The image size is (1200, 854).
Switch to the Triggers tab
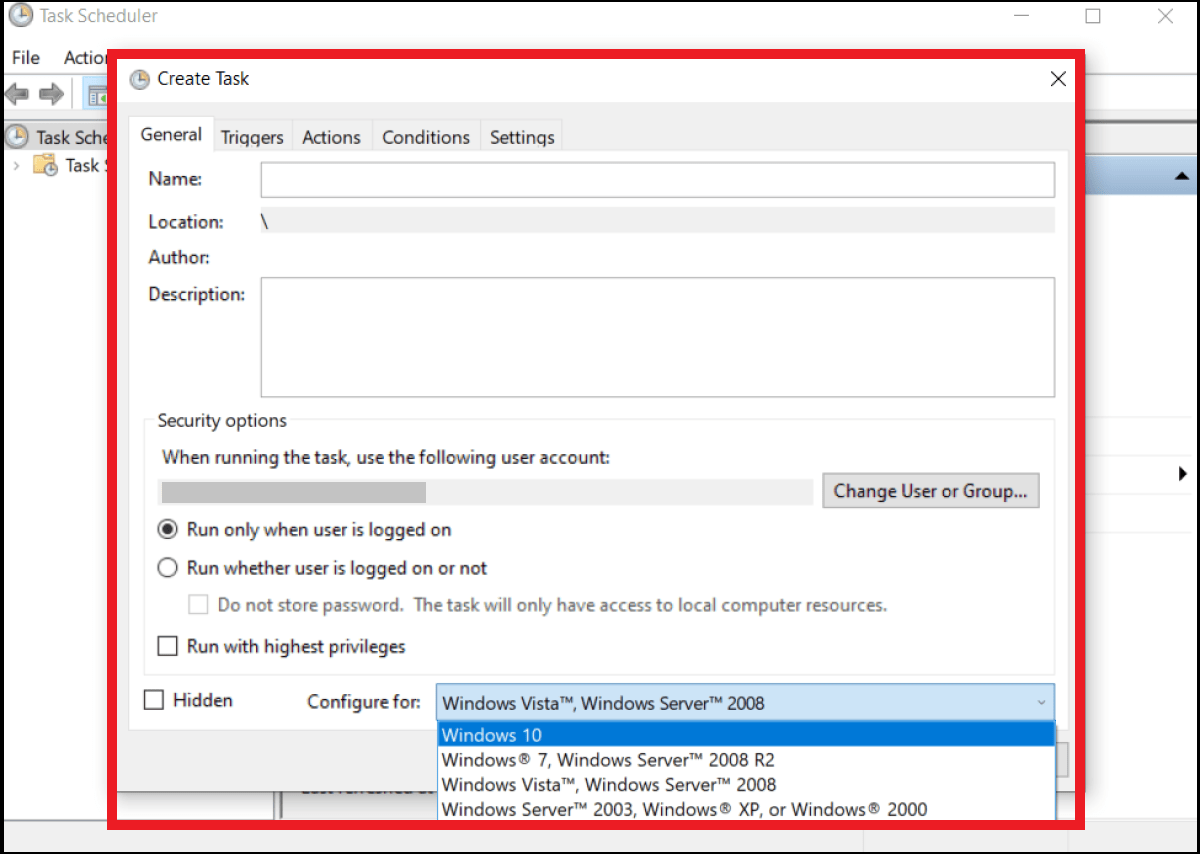pos(252,136)
